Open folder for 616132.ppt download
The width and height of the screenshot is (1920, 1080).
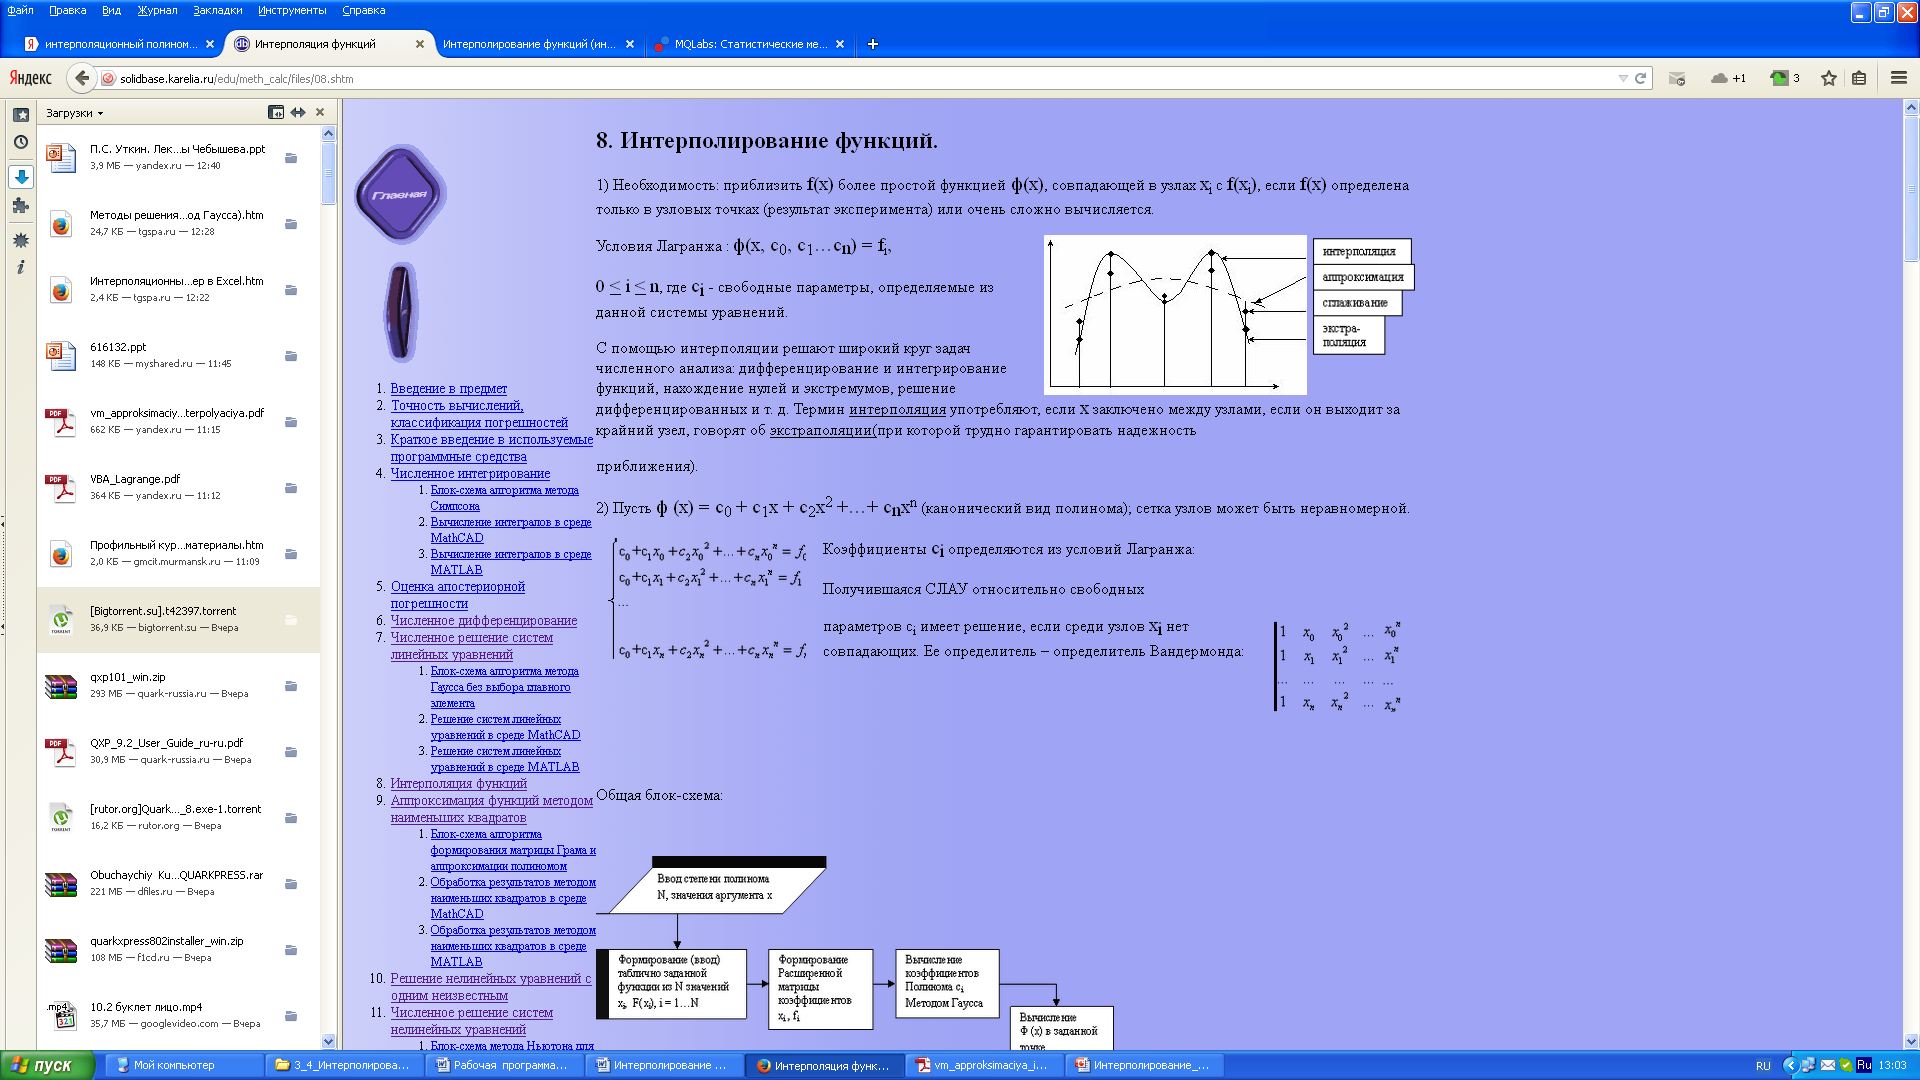(x=291, y=356)
